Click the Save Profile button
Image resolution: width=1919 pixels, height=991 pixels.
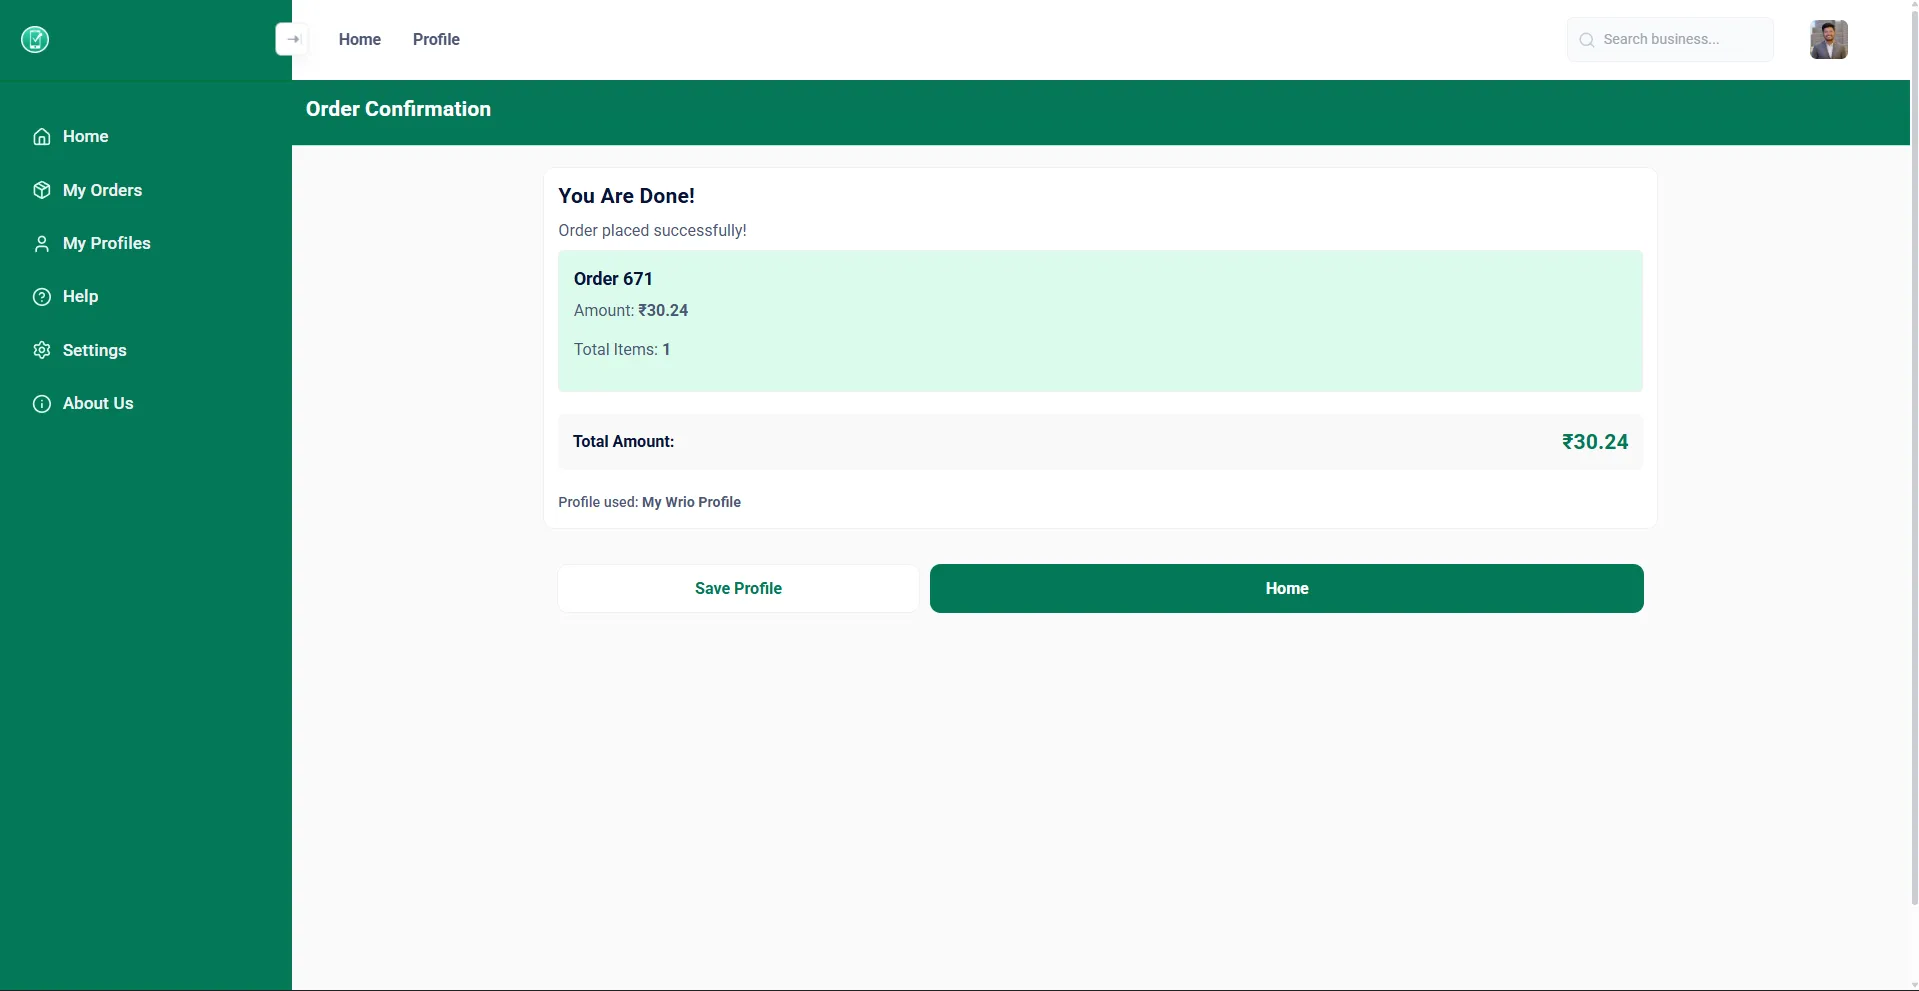[x=738, y=588]
